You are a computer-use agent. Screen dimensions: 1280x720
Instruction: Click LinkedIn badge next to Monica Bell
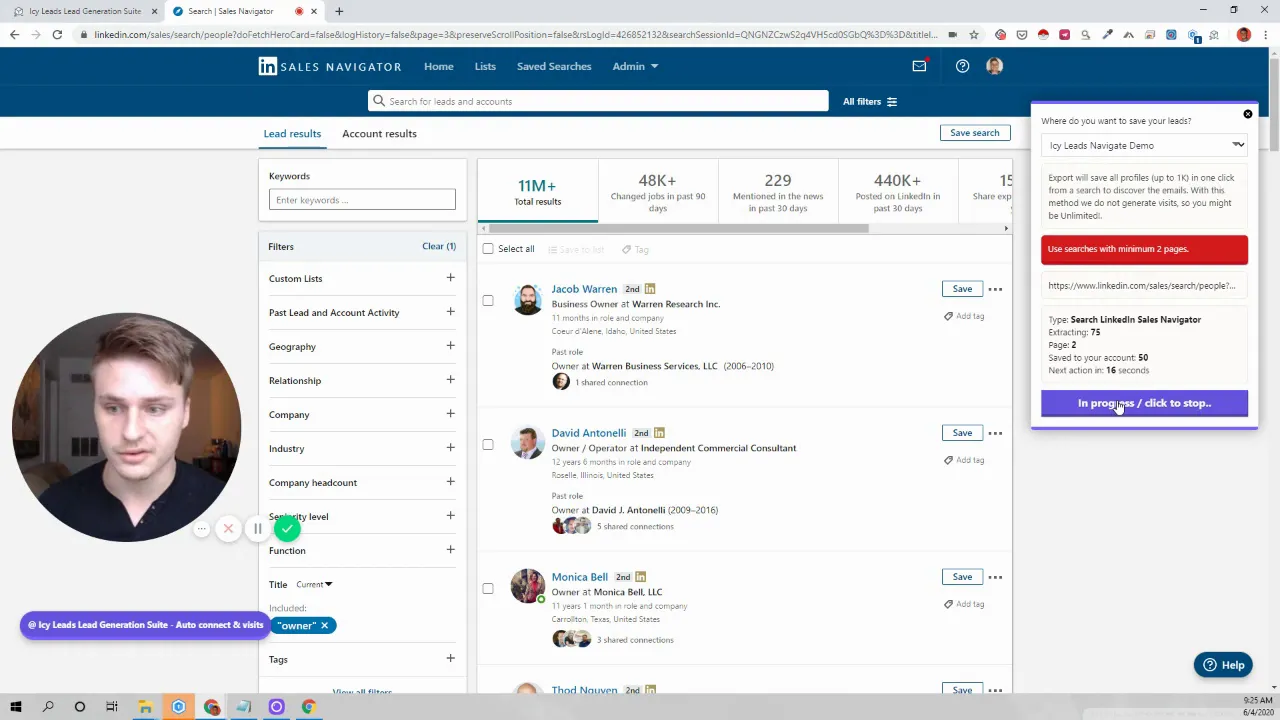(x=641, y=577)
